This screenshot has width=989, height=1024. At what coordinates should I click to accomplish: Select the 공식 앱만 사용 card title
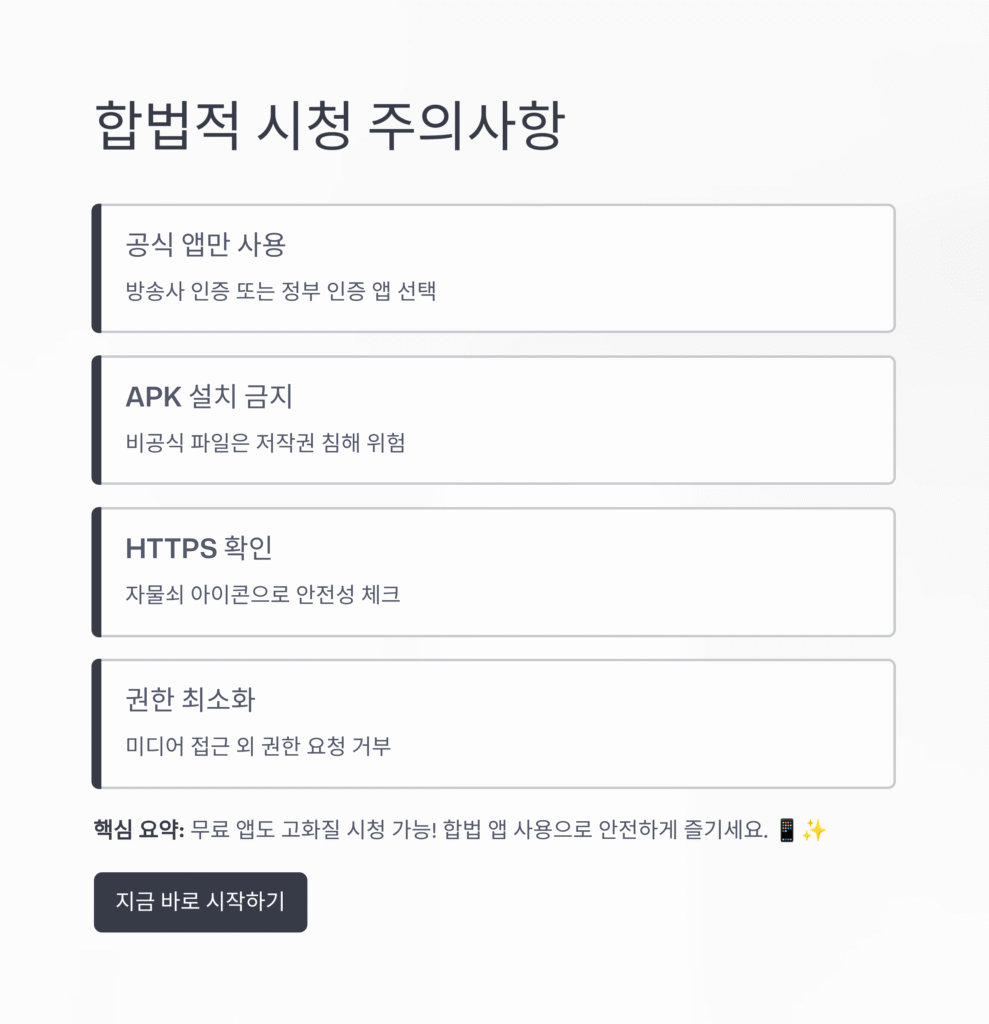pos(206,244)
